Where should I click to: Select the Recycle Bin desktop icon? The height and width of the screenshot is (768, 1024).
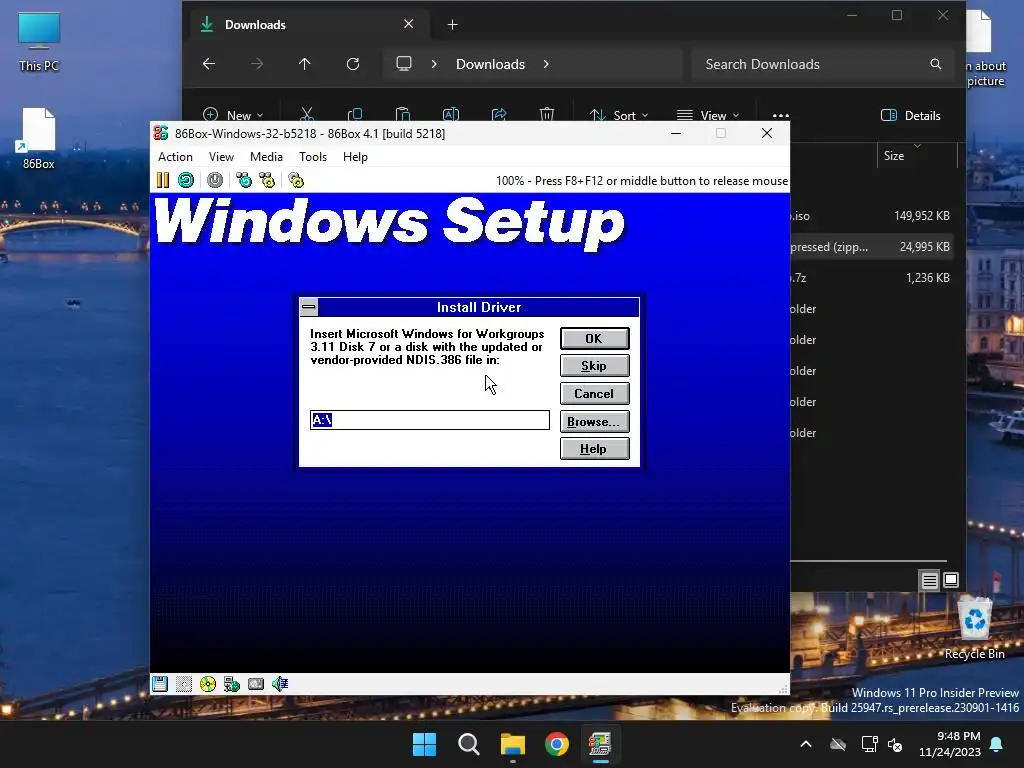pos(974,630)
